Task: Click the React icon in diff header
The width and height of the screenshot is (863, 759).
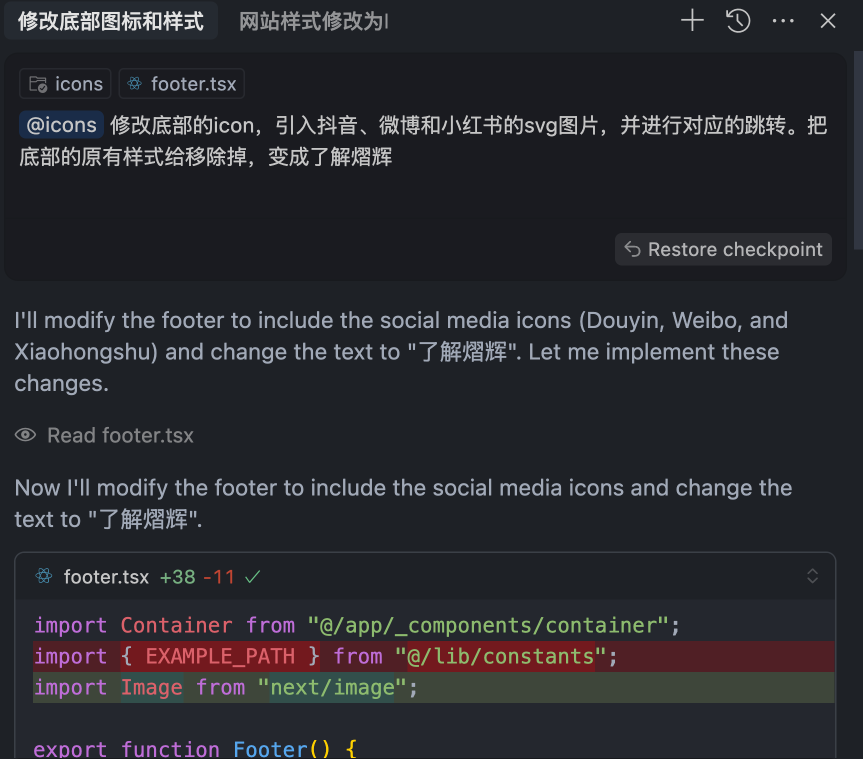Action: [x=43, y=577]
